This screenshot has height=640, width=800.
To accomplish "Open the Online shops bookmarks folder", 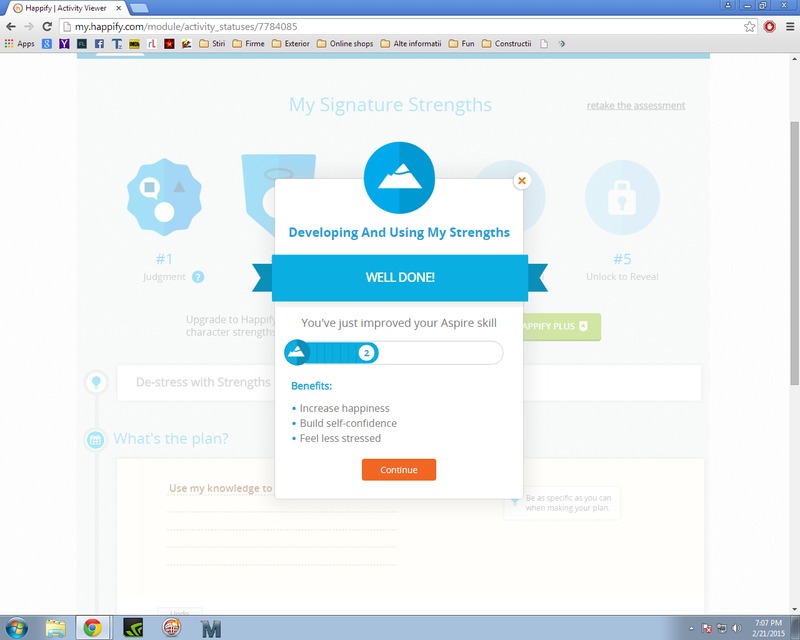I will click(345, 44).
